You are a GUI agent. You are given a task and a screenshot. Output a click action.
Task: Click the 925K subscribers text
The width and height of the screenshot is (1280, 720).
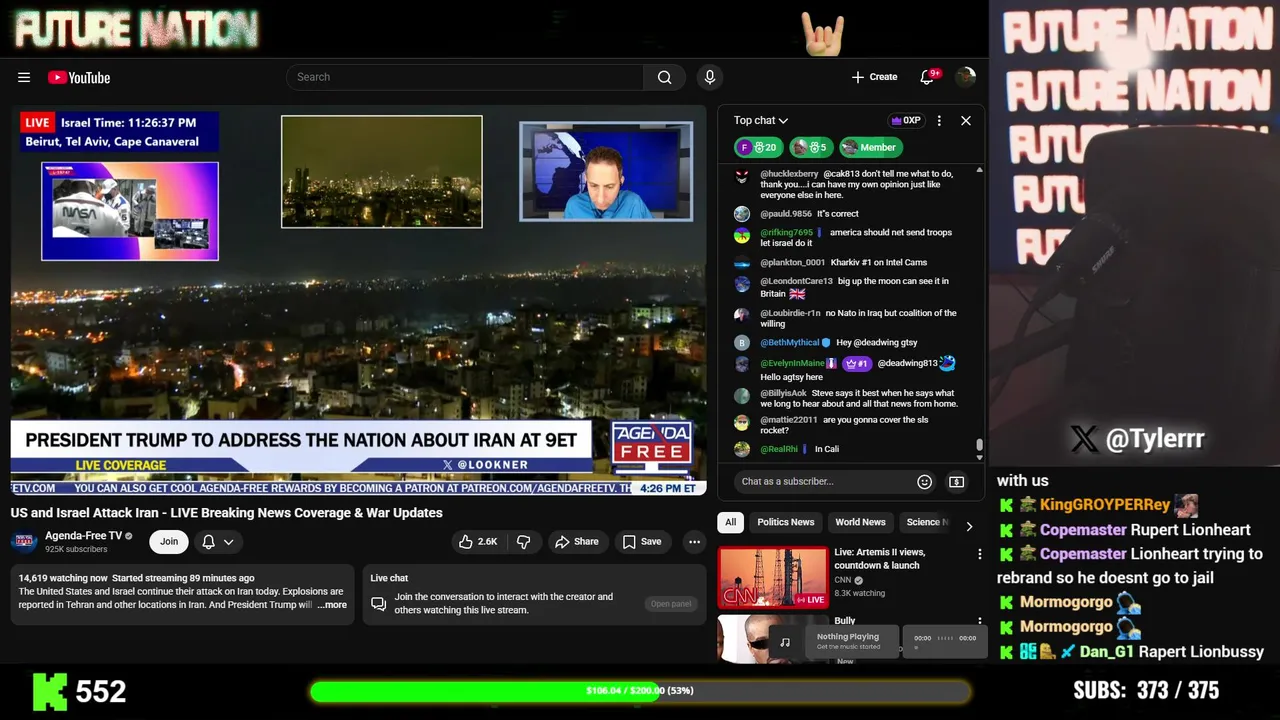(76, 549)
